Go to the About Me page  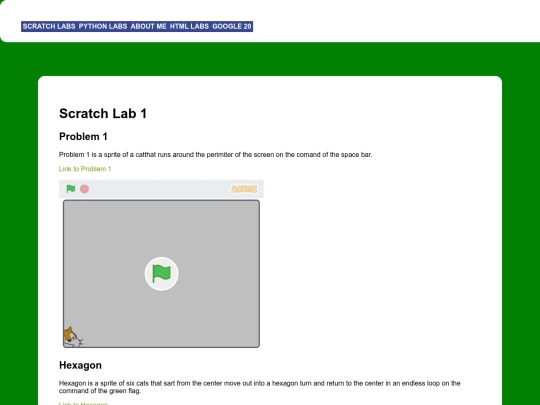pyautogui.click(x=148, y=27)
